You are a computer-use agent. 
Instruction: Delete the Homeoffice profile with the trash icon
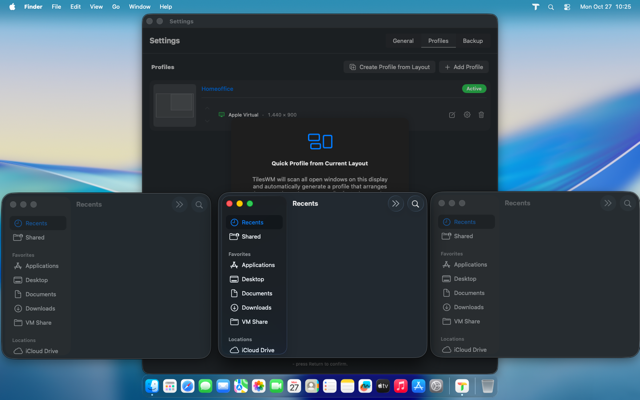click(481, 115)
